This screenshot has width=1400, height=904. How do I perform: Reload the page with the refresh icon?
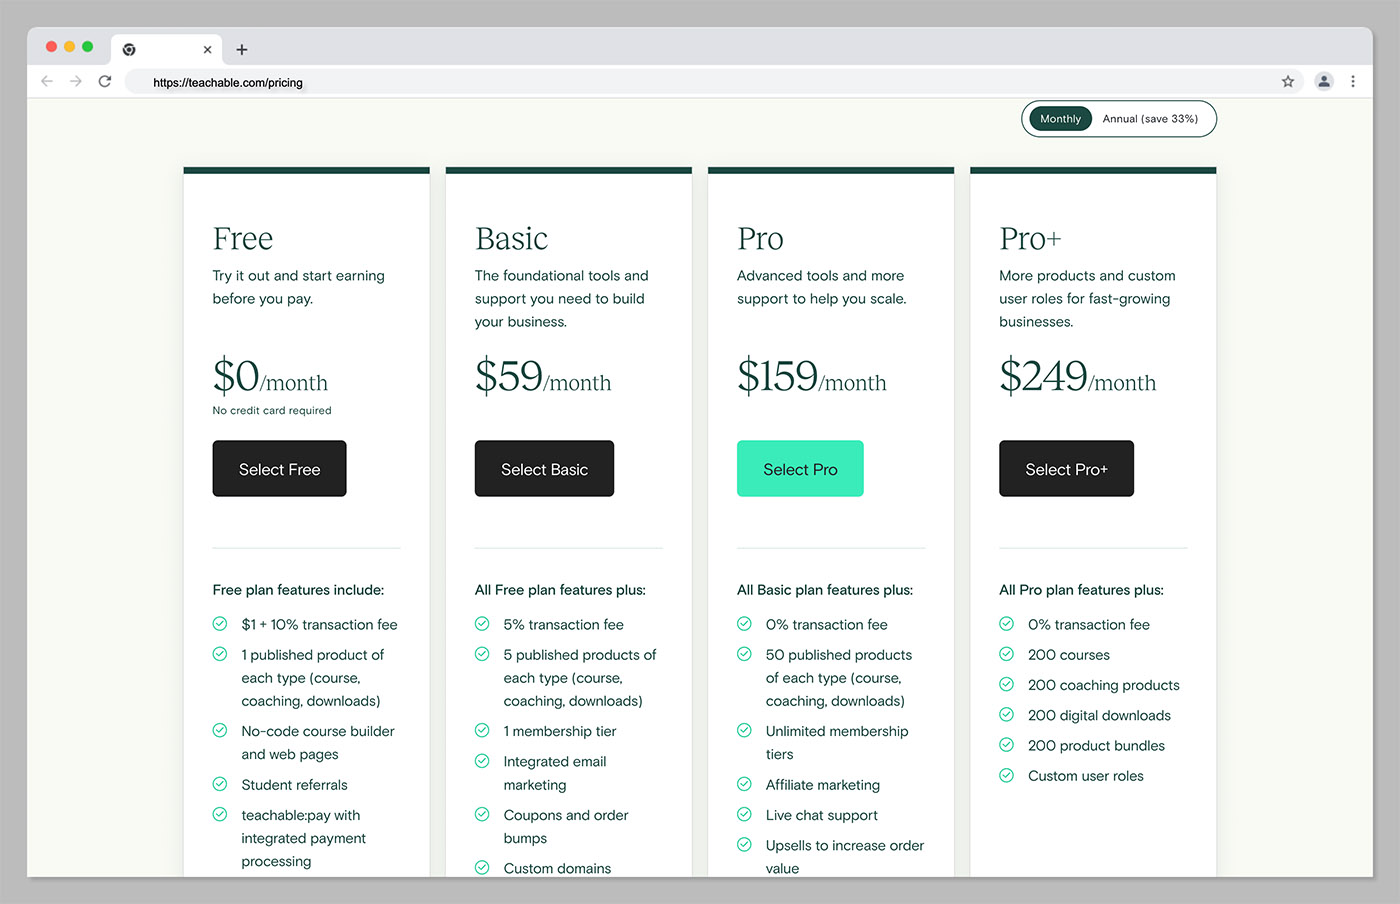coord(105,82)
